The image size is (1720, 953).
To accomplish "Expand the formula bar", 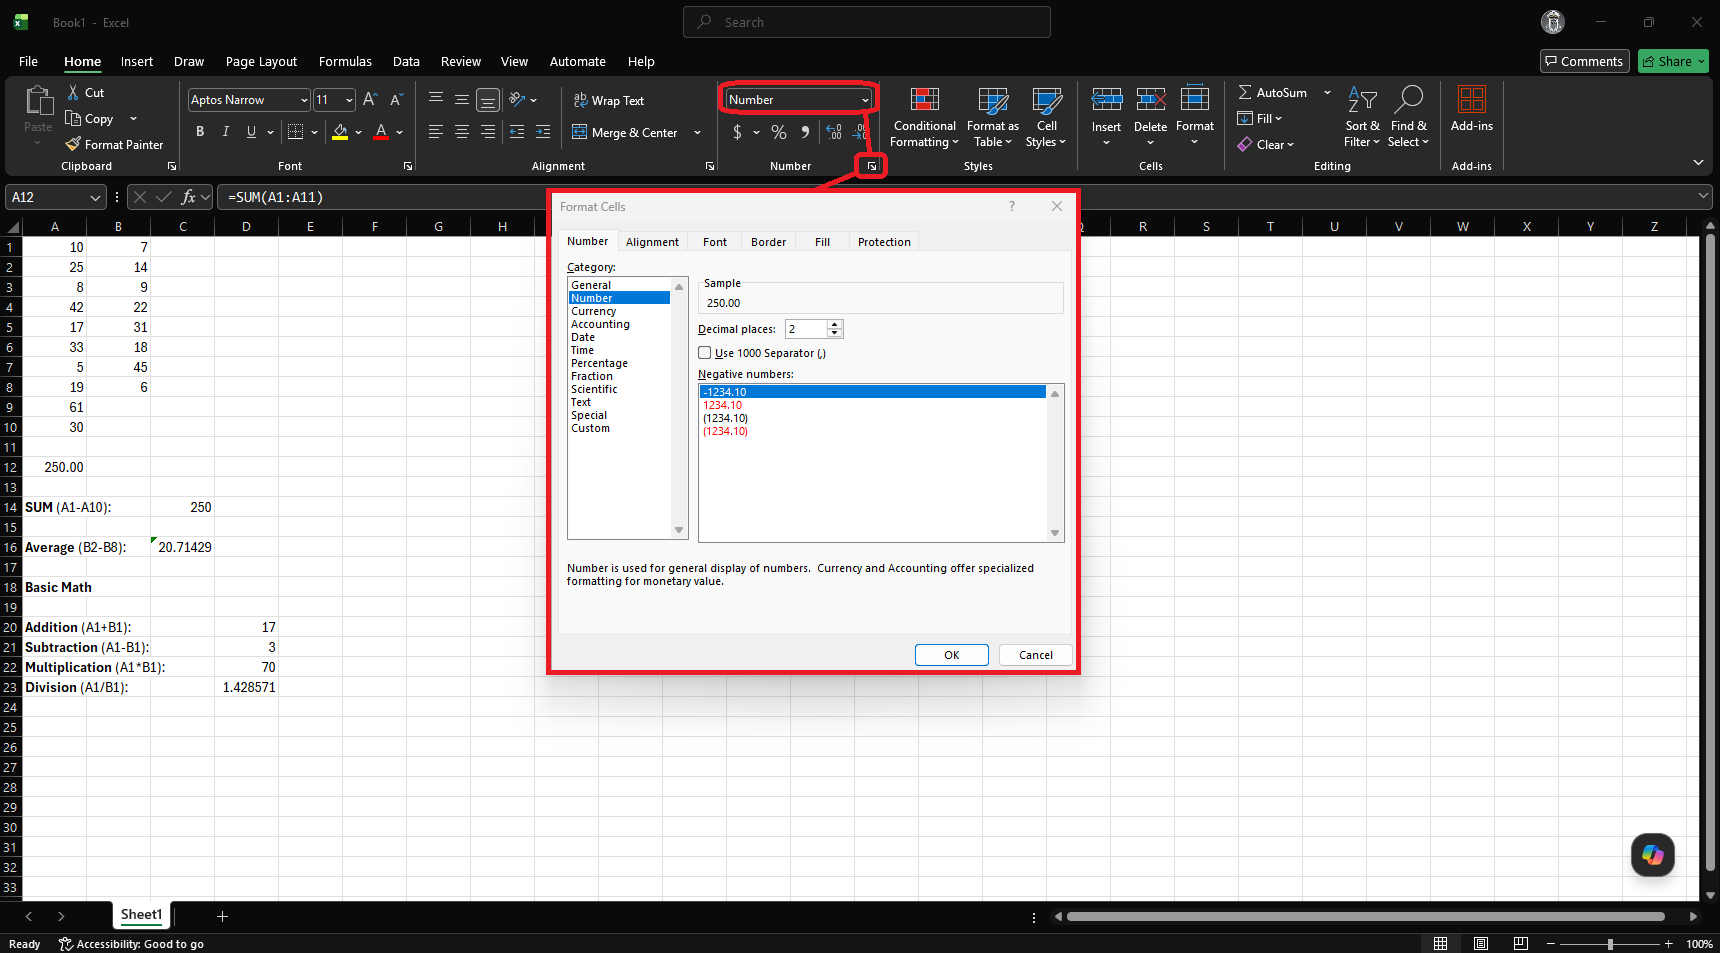I will click(1703, 197).
